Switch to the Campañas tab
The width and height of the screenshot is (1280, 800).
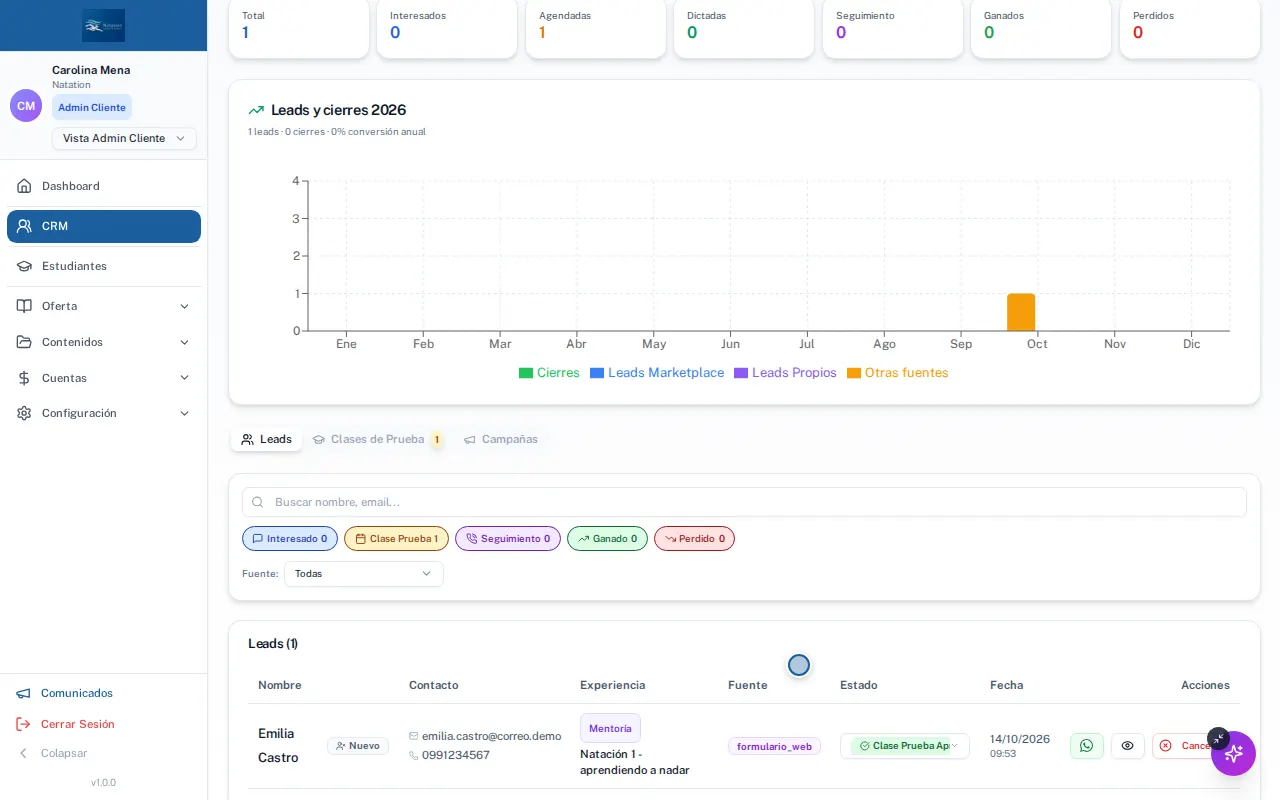click(x=501, y=440)
